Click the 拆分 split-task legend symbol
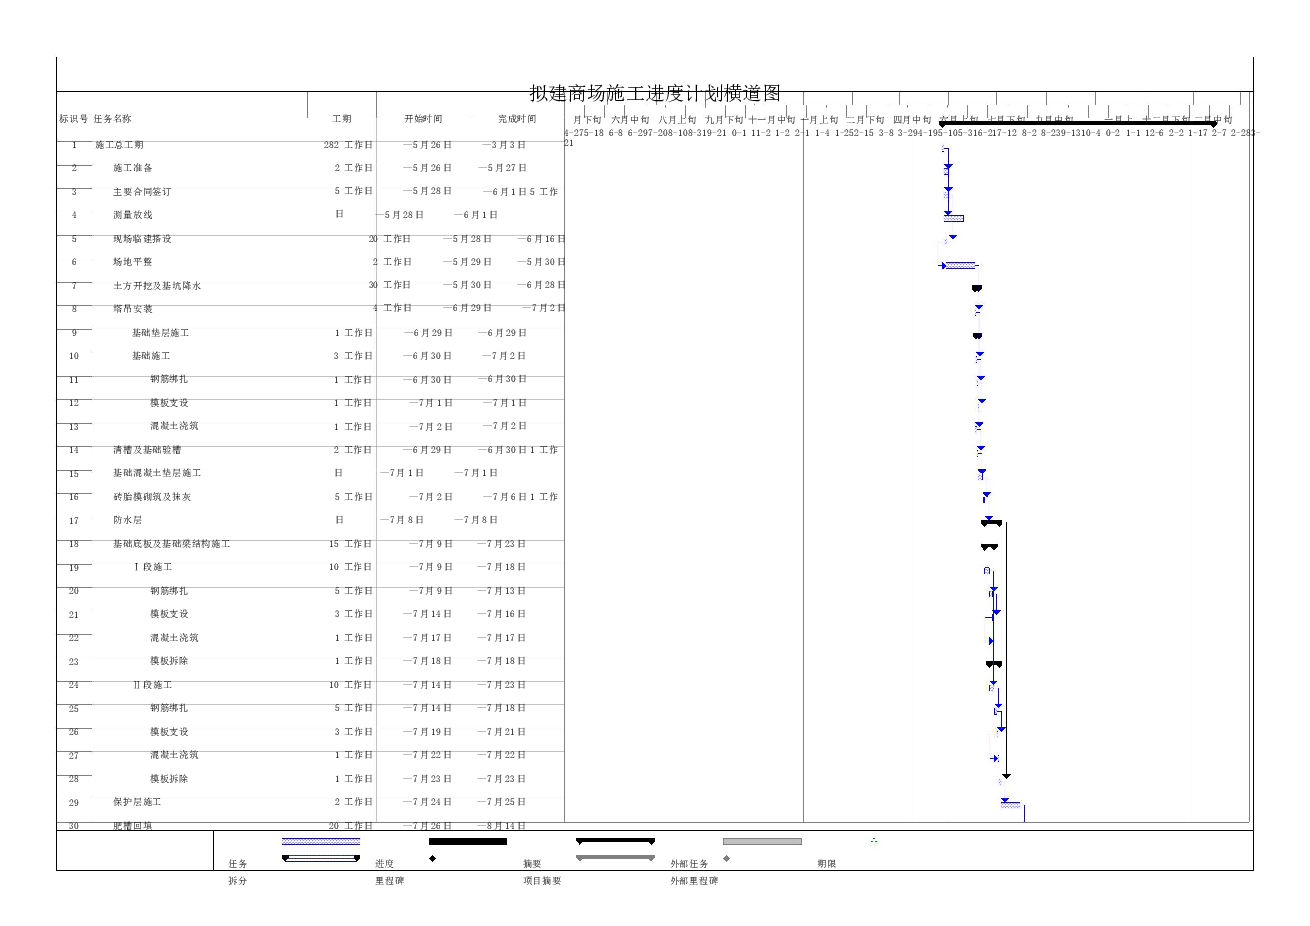Image resolution: width=1310 pixels, height=926 pixels. 320,857
